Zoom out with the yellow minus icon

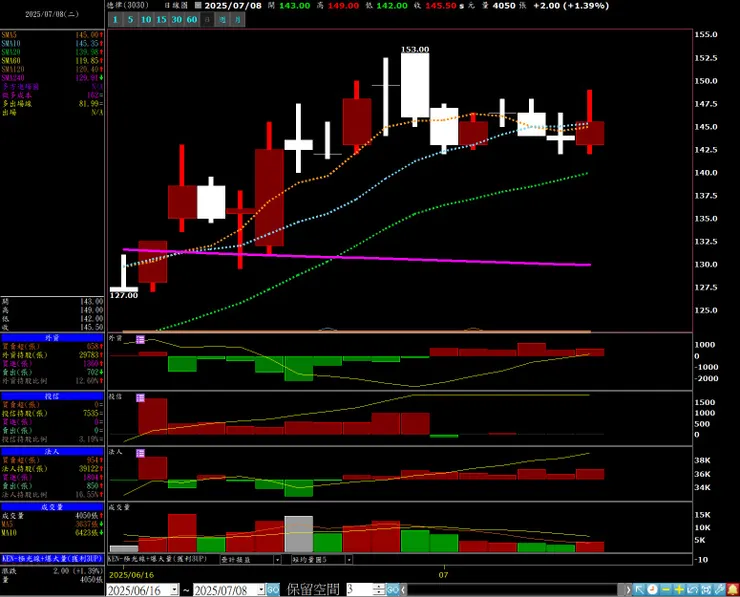[x=666, y=589]
